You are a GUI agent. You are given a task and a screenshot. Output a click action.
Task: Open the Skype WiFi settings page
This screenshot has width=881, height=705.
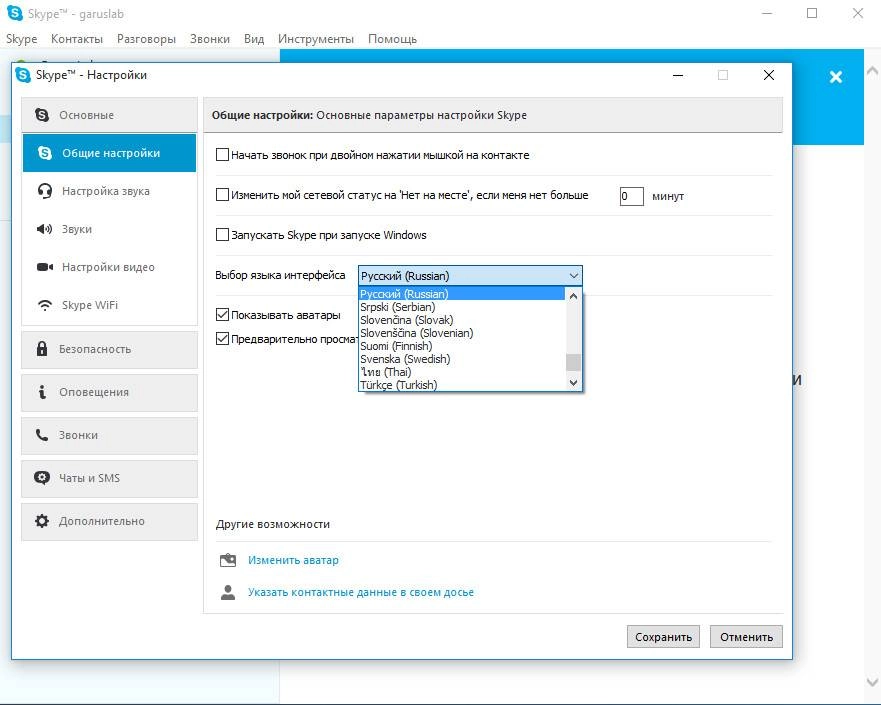point(110,305)
